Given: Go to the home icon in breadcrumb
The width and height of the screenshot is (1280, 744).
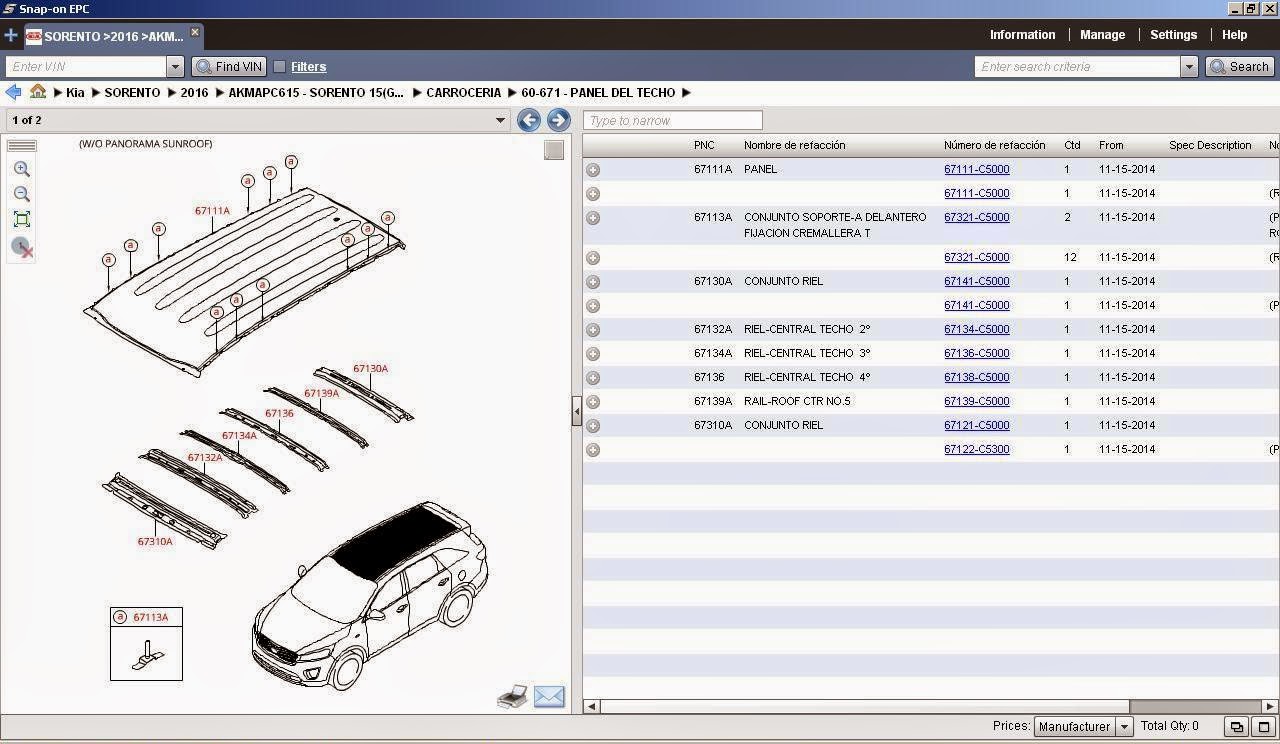Looking at the screenshot, I should point(38,92).
